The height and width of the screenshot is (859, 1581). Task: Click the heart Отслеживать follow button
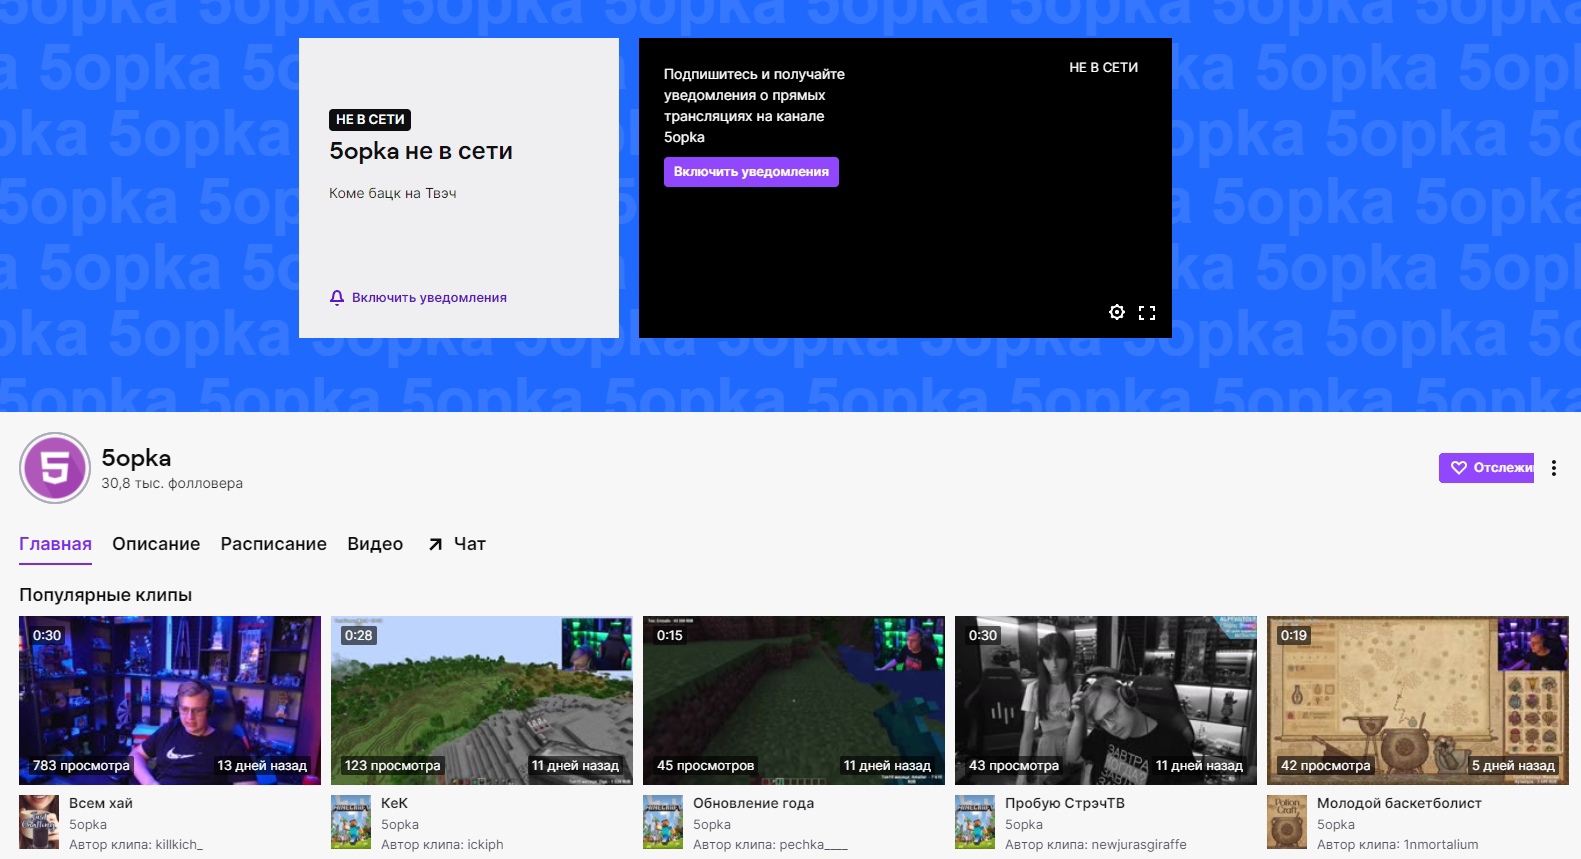click(x=1486, y=468)
